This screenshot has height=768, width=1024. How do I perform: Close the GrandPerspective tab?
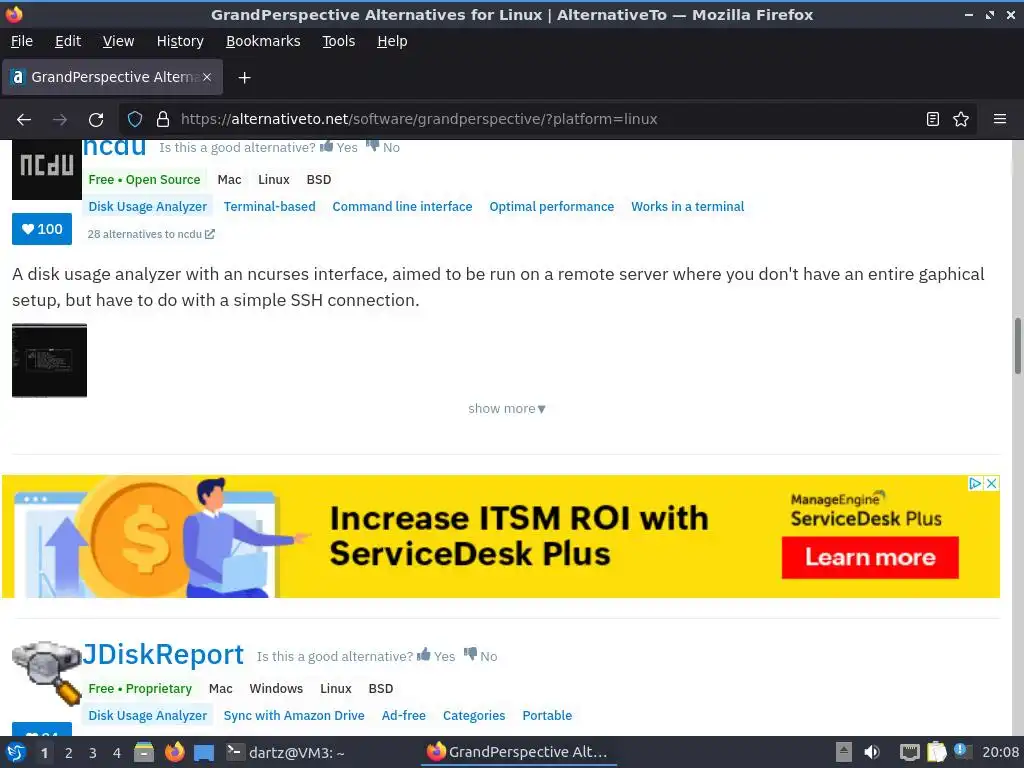click(x=206, y=77)
